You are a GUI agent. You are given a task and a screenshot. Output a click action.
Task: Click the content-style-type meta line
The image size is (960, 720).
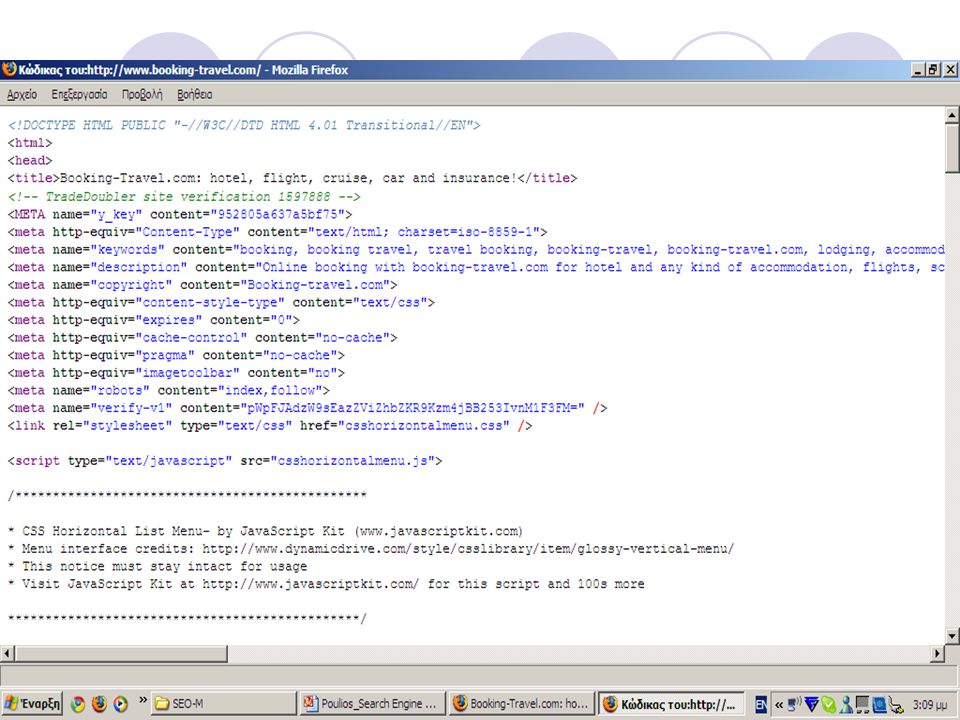click(x=221, y=302)
